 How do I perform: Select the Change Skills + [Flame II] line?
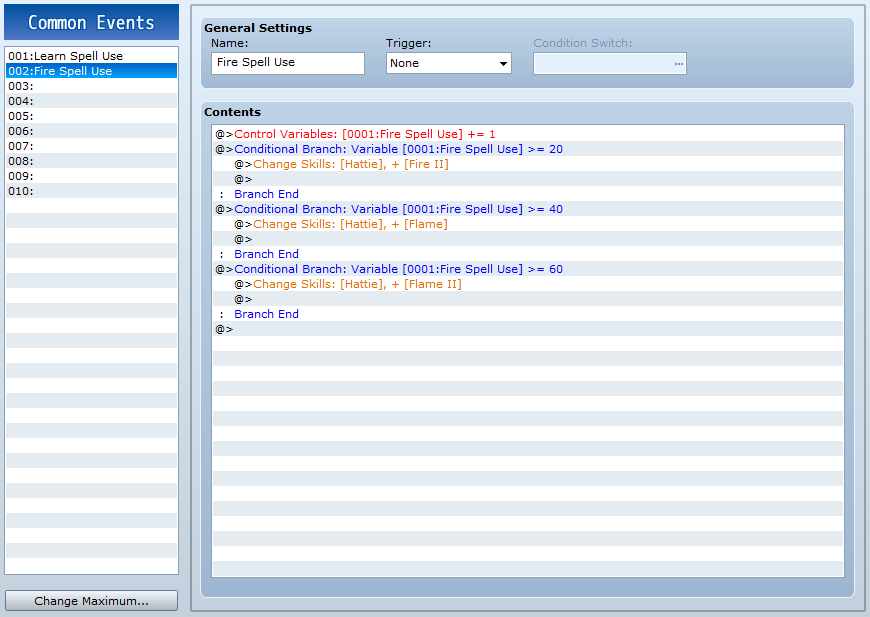(x=528, y=284)
